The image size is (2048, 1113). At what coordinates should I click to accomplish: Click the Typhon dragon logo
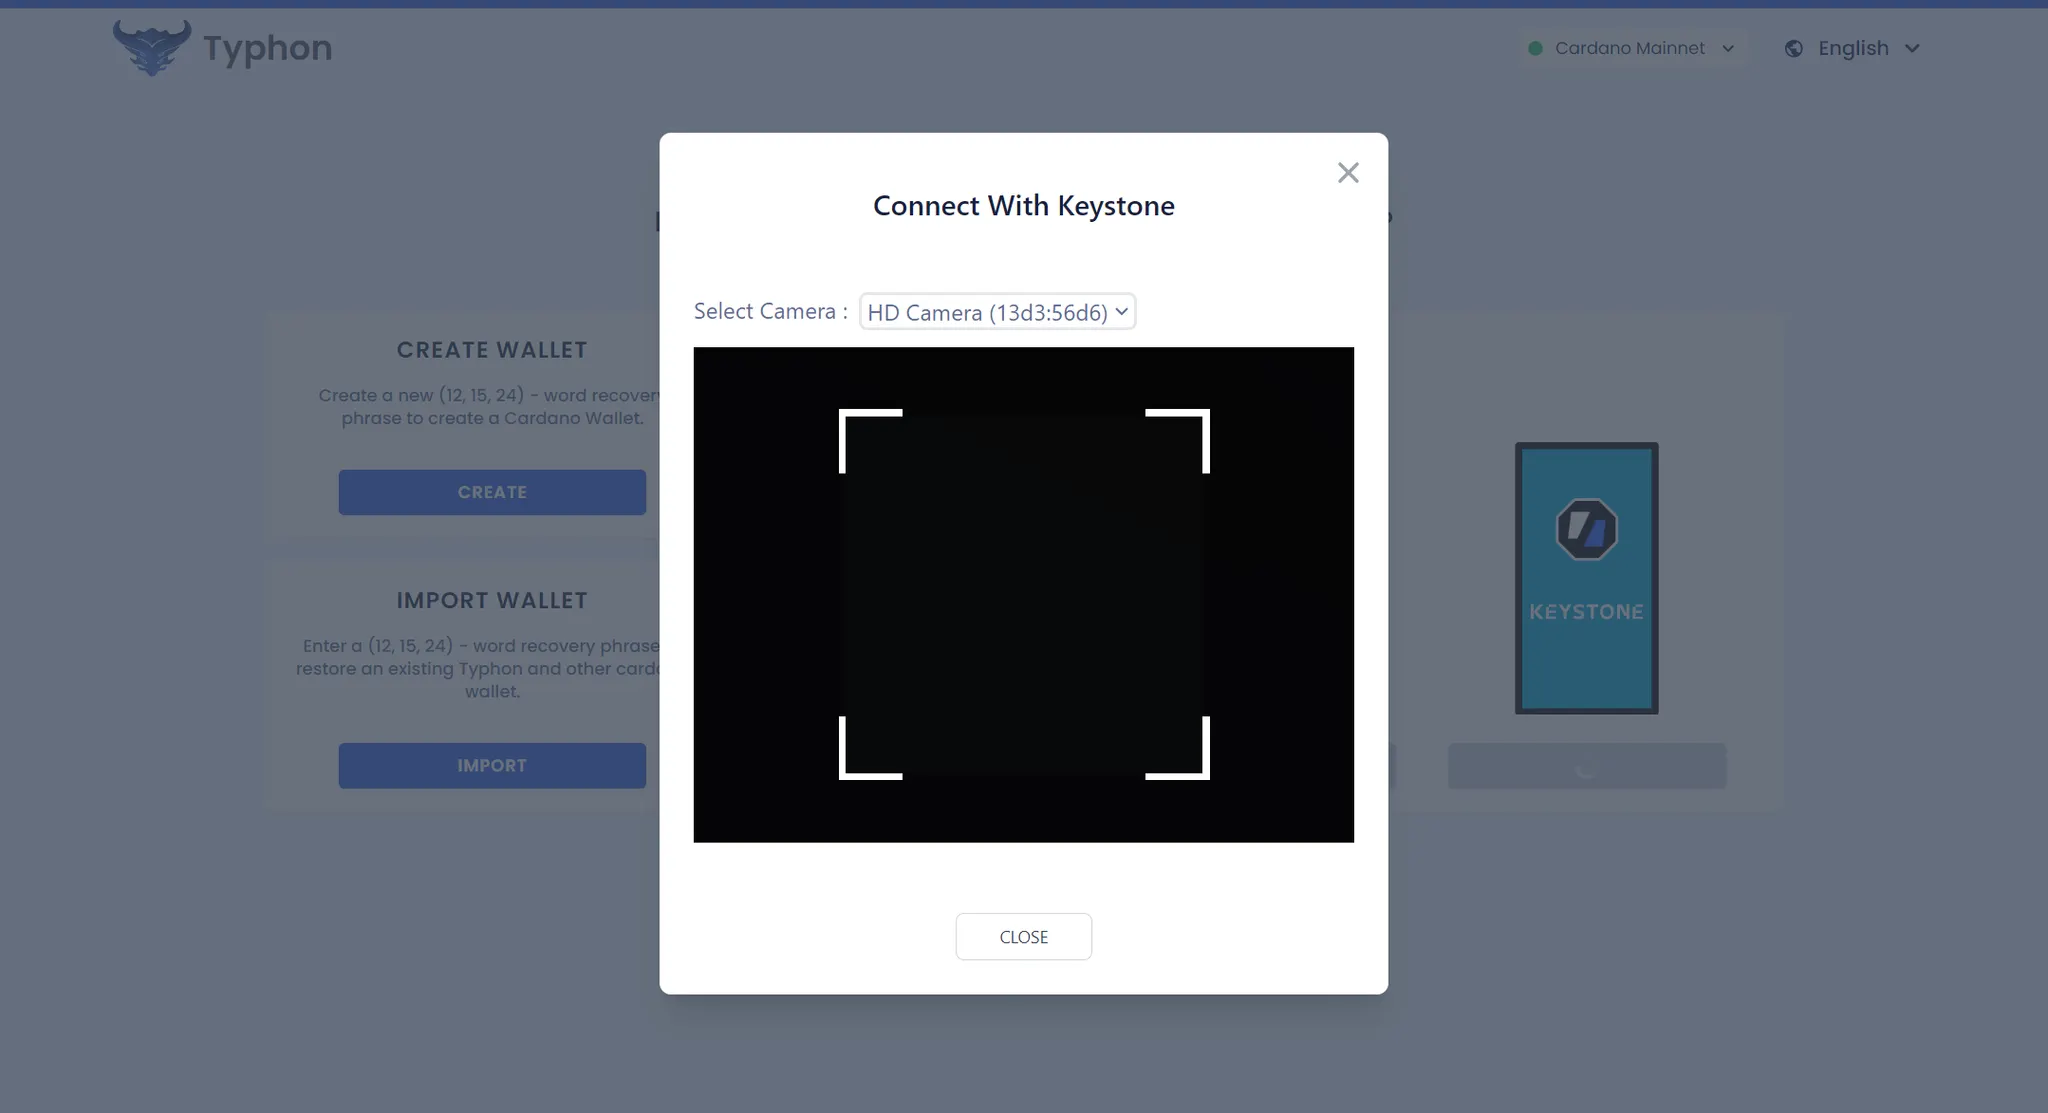tap(151, 47)
